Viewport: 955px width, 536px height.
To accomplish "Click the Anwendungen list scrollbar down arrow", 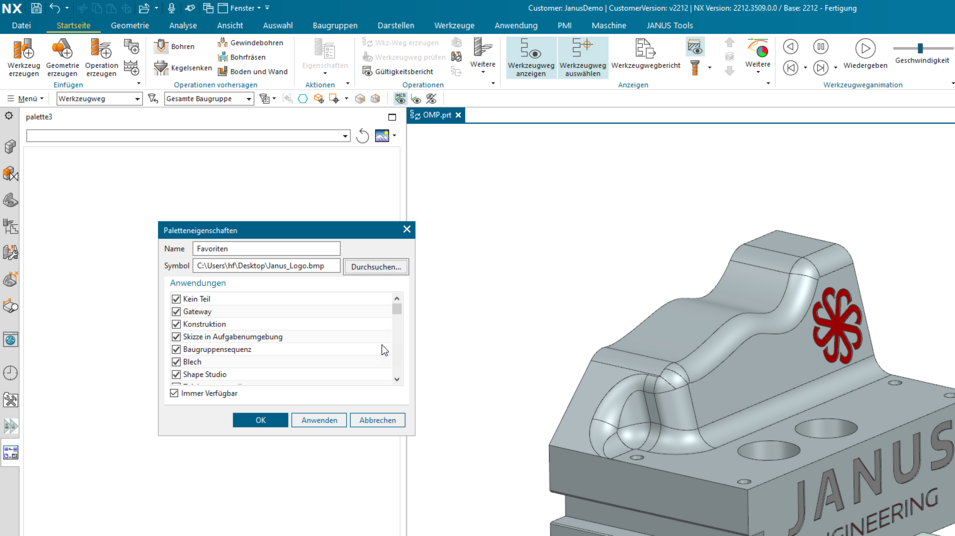I will coord(396,379).
